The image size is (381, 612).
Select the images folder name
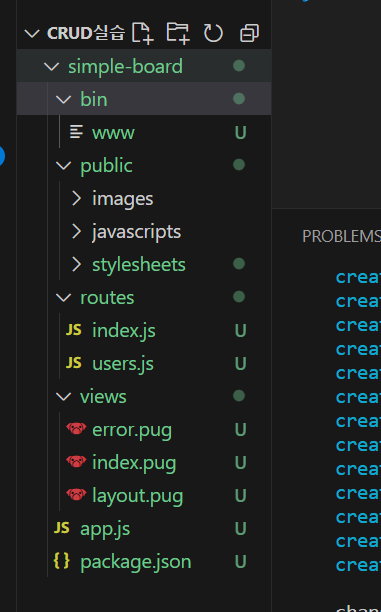click(x=123, y=199)
